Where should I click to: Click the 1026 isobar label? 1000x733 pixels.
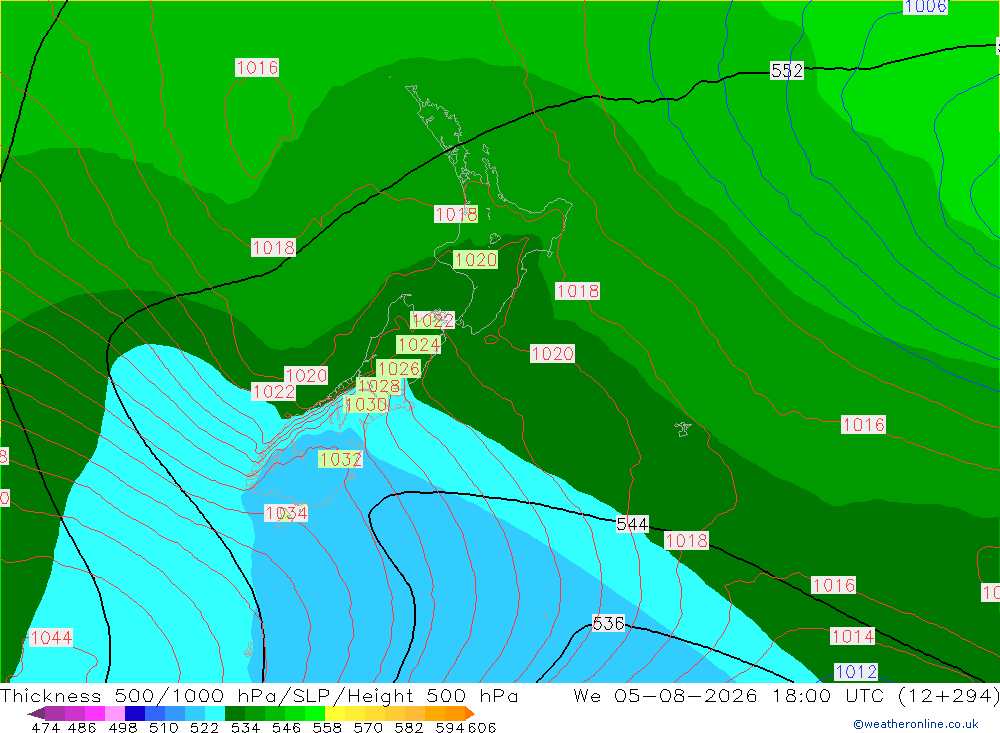(399, 368)
